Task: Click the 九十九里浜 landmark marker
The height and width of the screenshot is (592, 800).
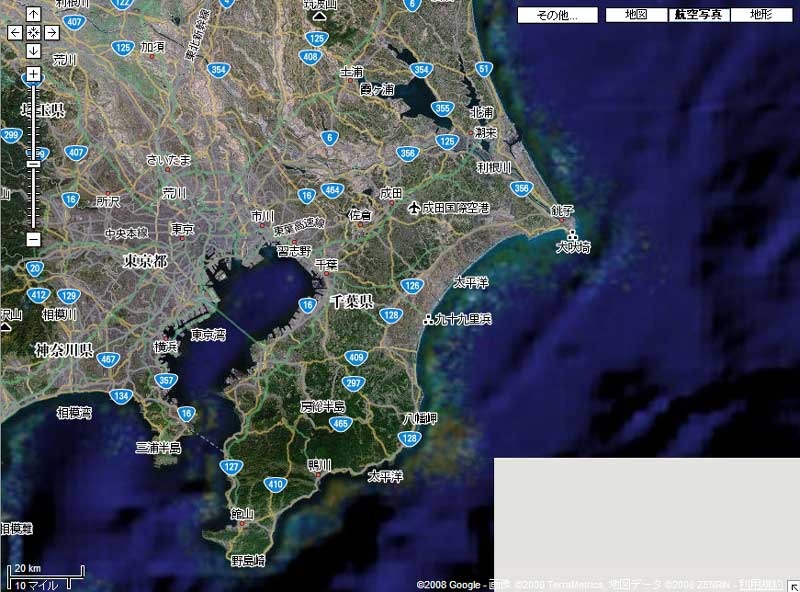Action: (429, 320)
